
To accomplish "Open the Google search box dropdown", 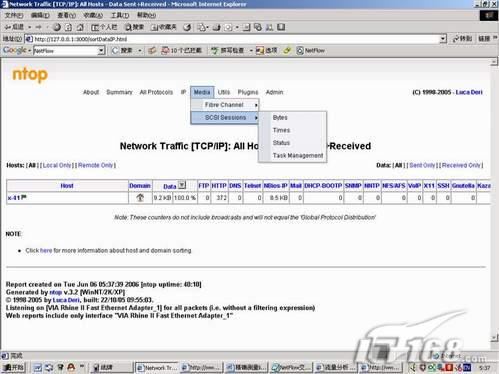I will [101, 51].
